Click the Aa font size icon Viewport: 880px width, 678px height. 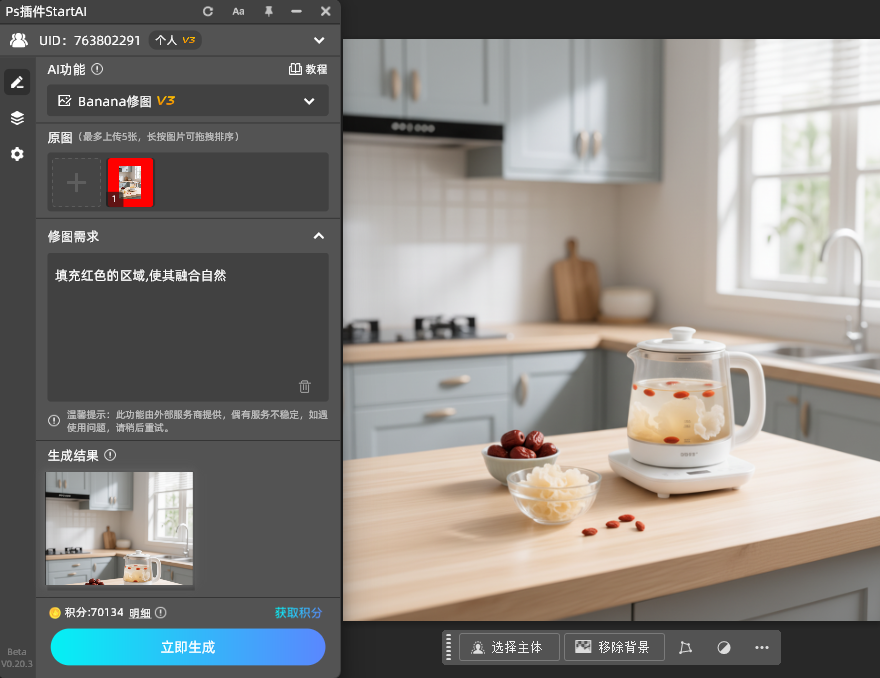(238, 11)
